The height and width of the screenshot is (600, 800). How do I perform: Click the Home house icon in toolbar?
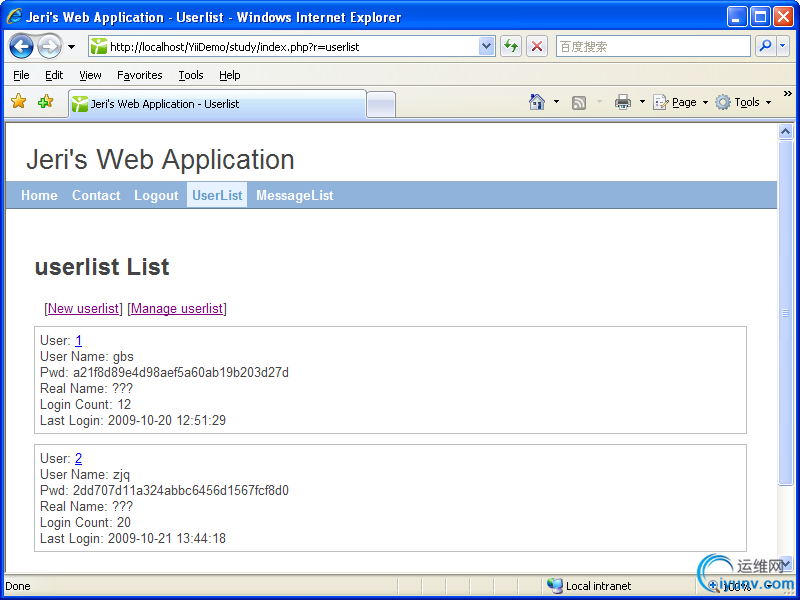(x=537, y=102)
